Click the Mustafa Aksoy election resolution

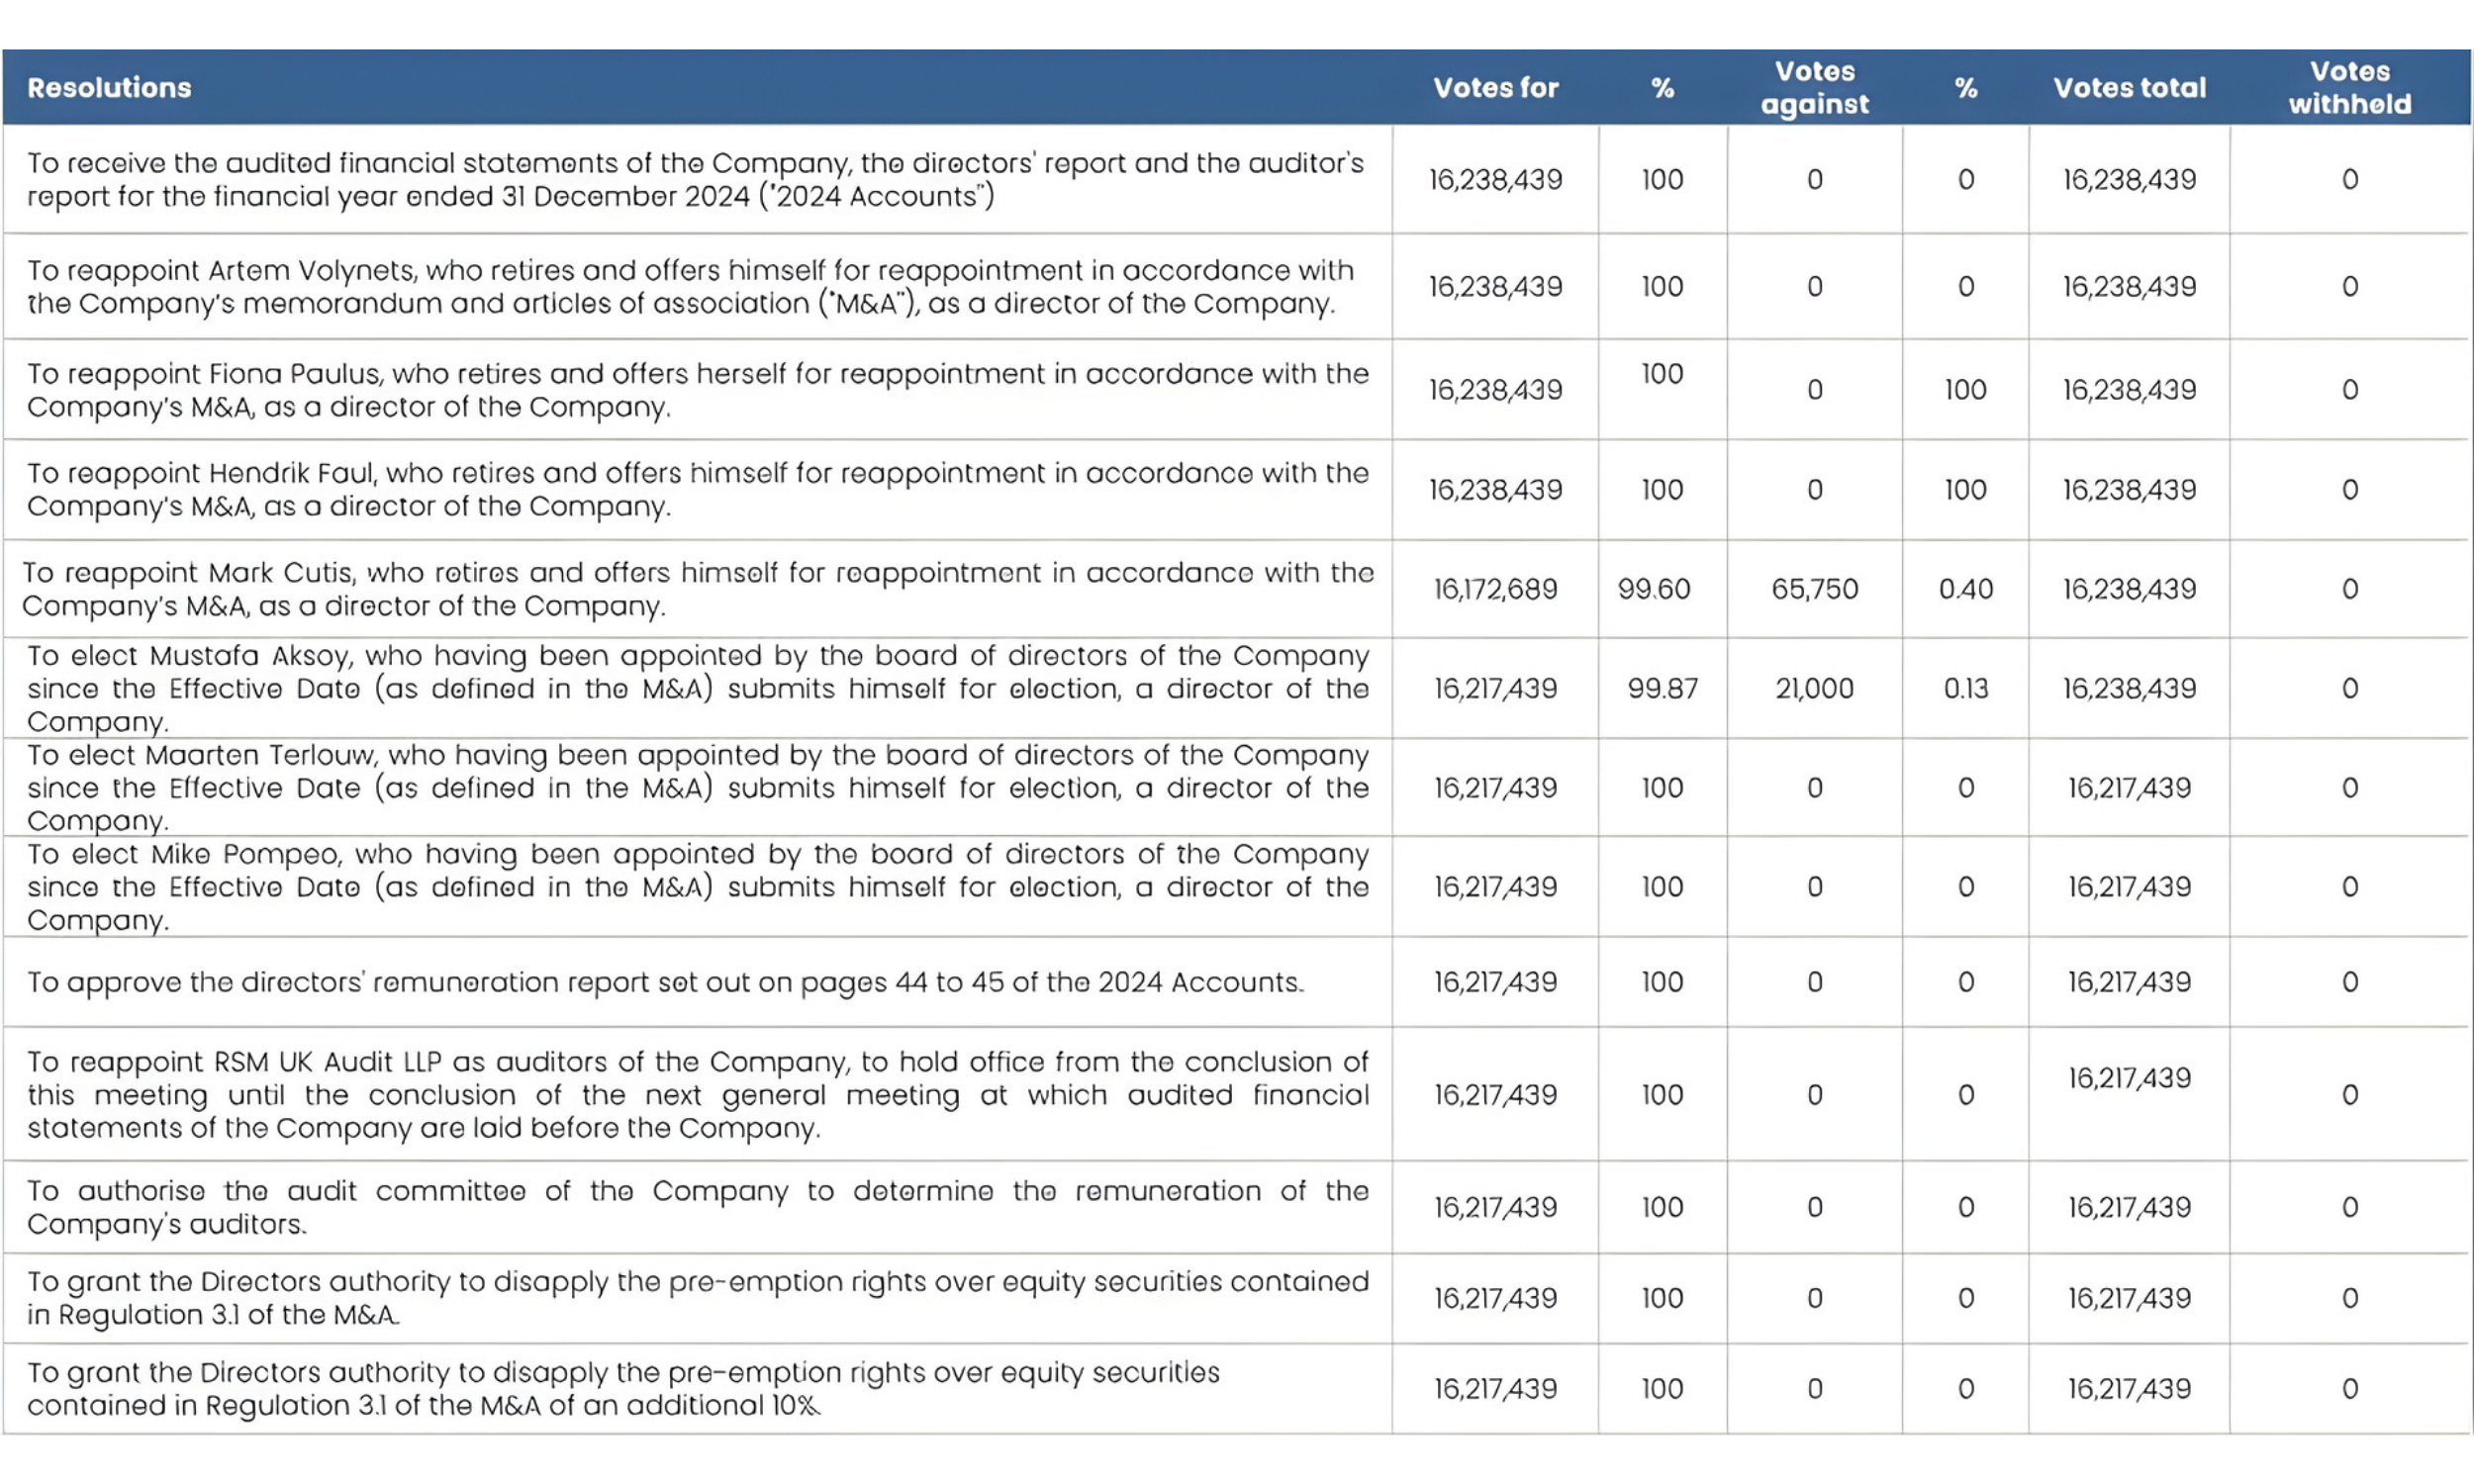[697, 689]
